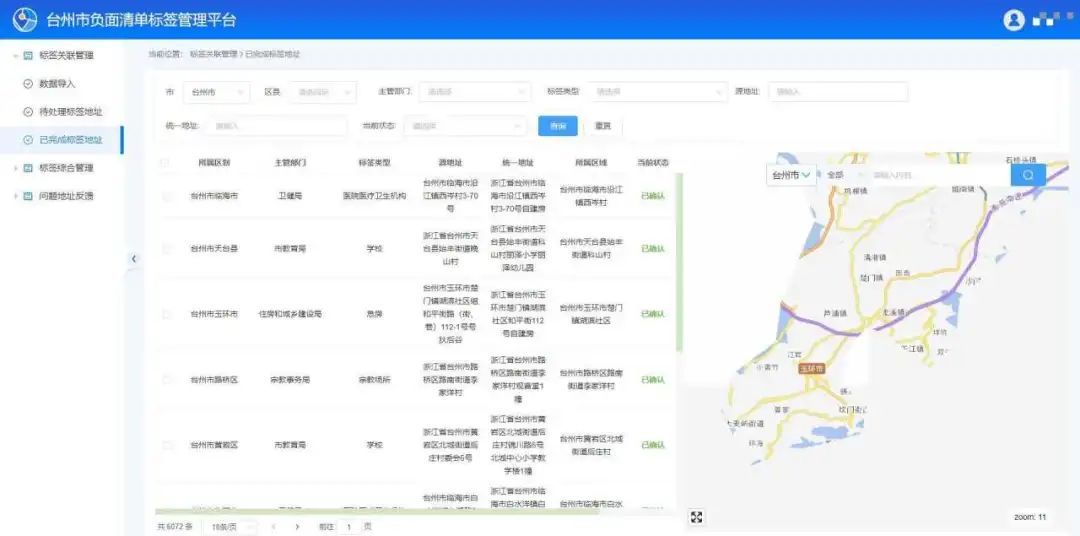
Task: Click the 原地址 column header
Action: (451, 163)
